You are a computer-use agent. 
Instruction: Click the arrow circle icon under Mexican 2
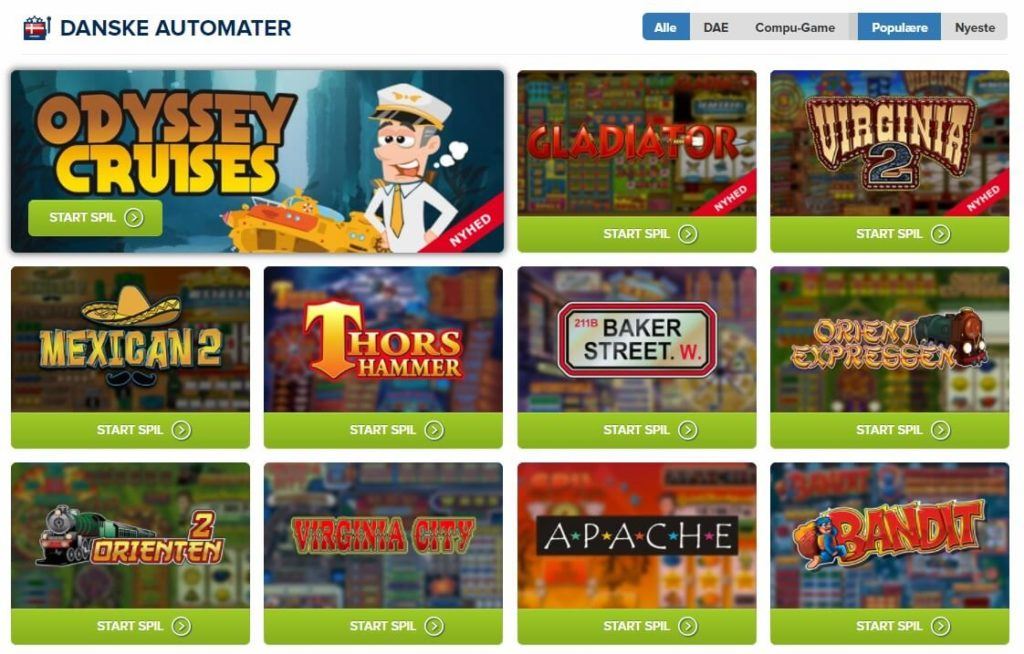point(181,430)
